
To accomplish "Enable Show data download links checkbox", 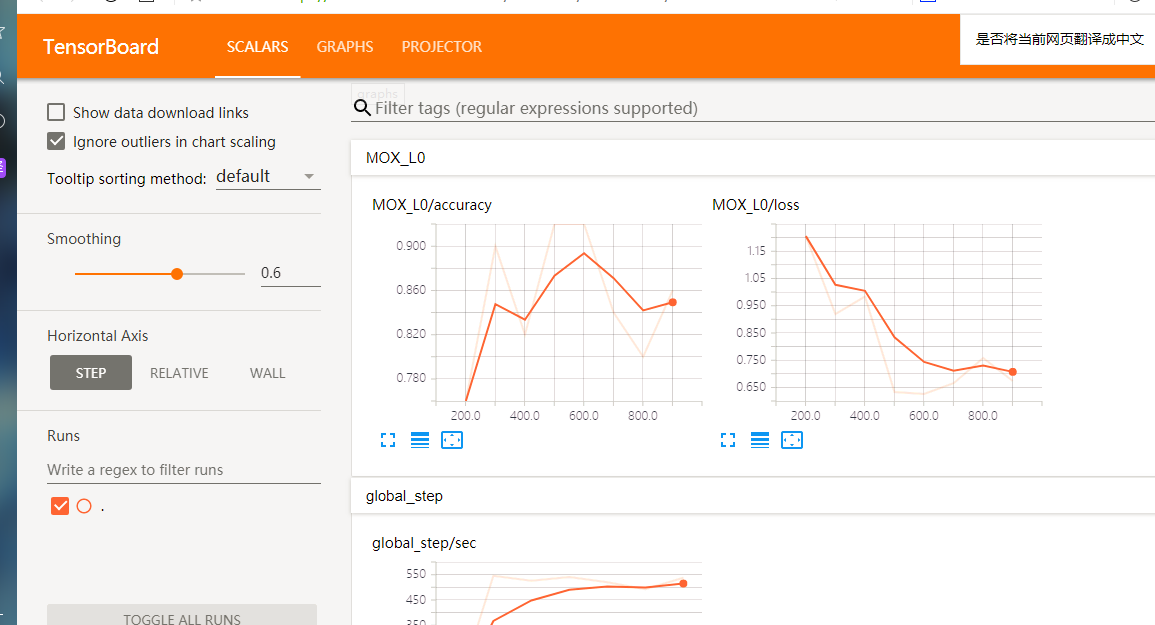I will coord(56,112).
